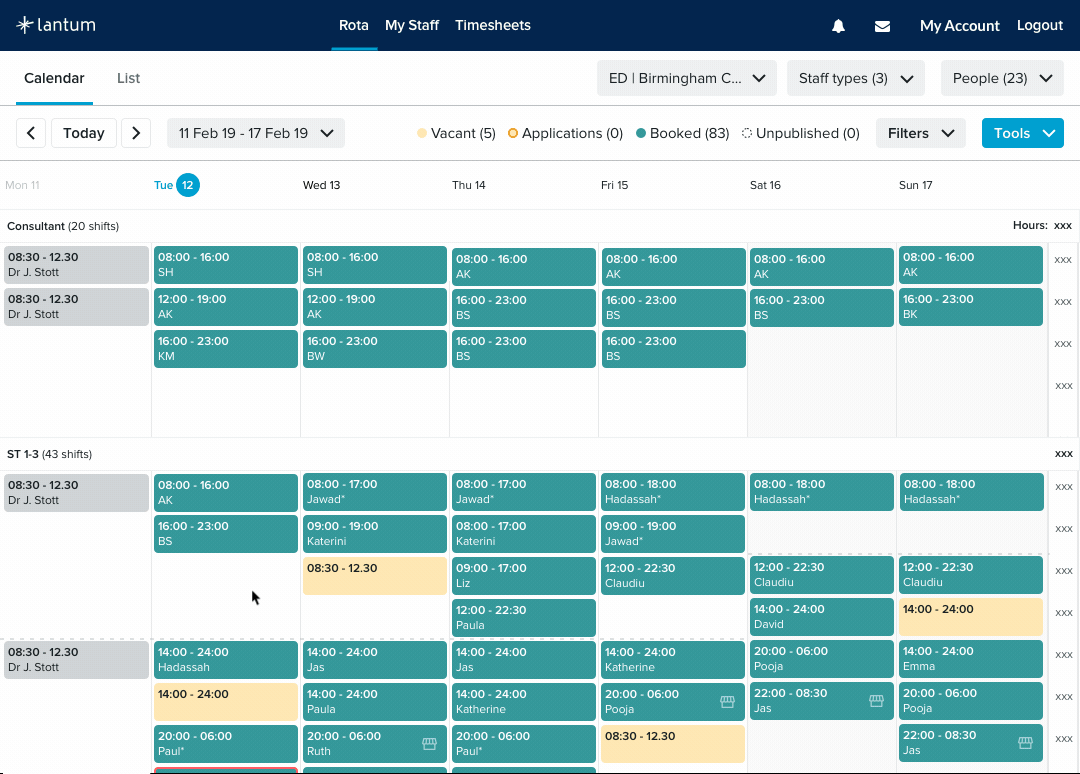The height and width of the screenshot is (774, 1080).
Task: Select Tue 12 day header
Action: tap(176, 185)
